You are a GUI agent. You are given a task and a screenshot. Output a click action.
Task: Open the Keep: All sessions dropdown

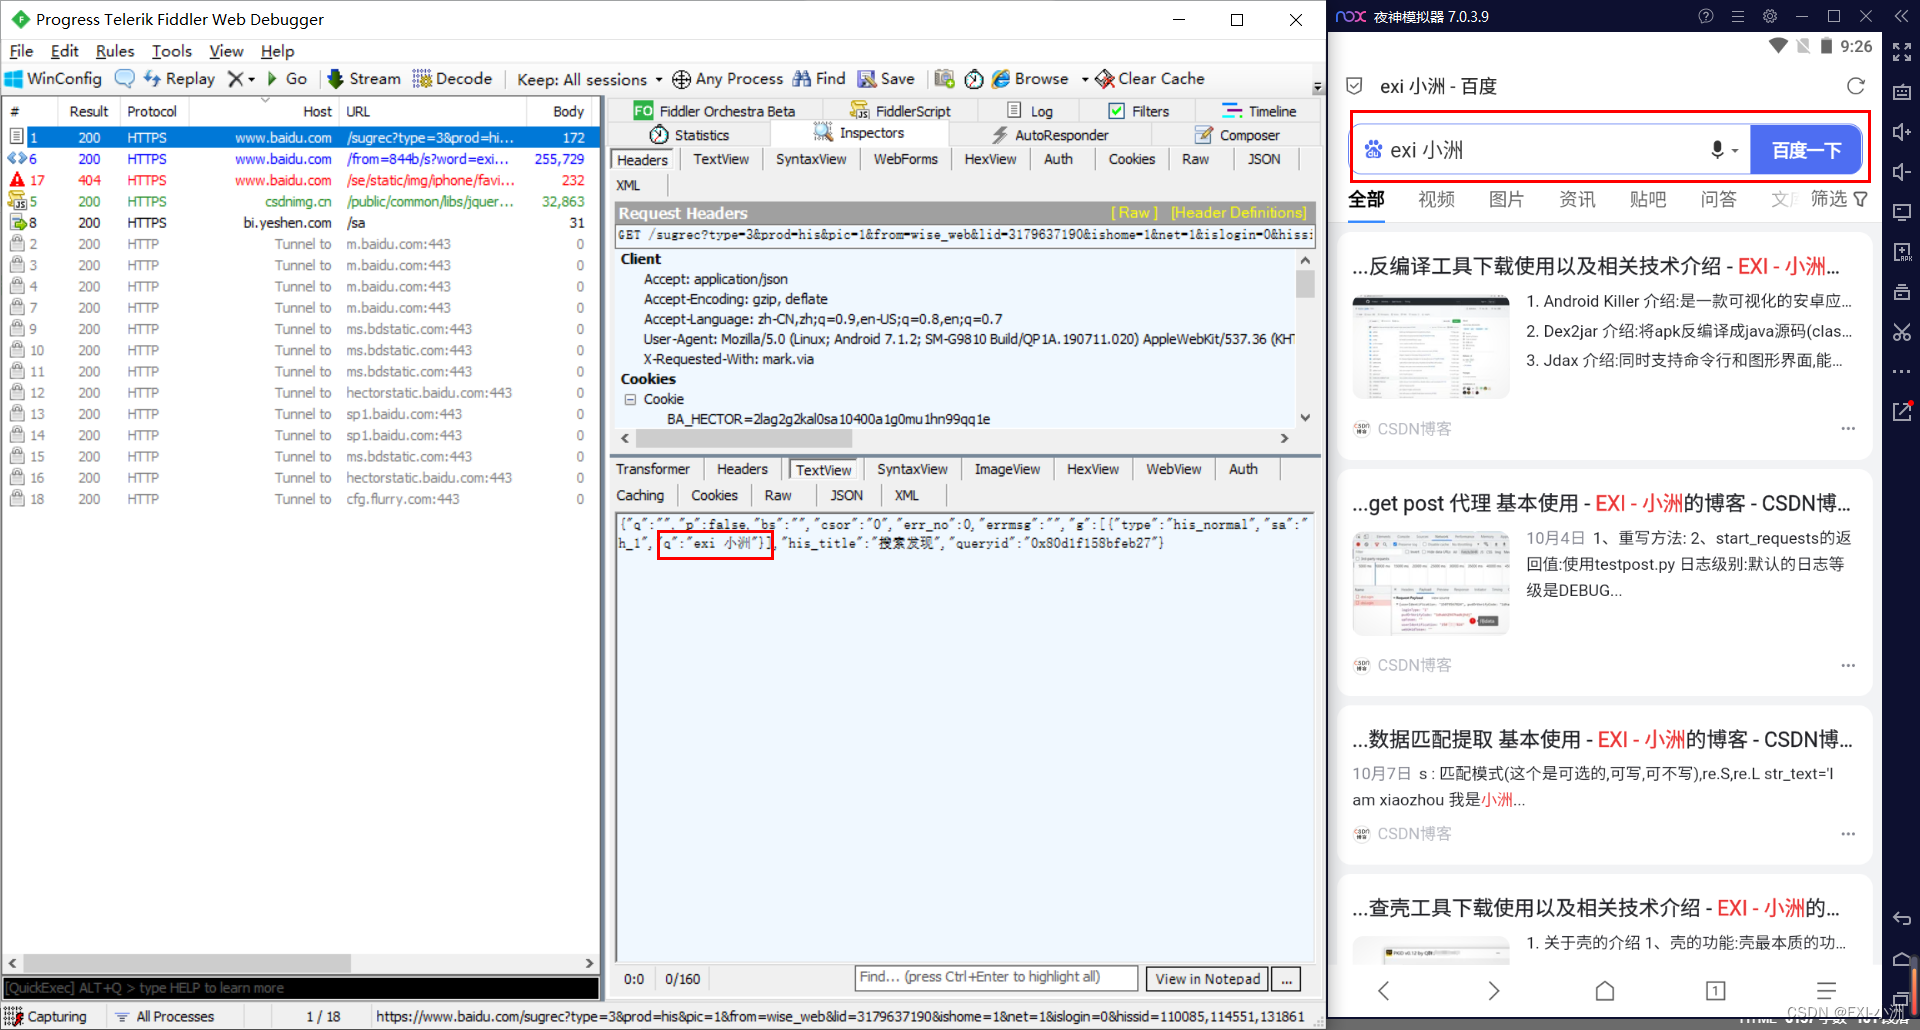[589, 79]
